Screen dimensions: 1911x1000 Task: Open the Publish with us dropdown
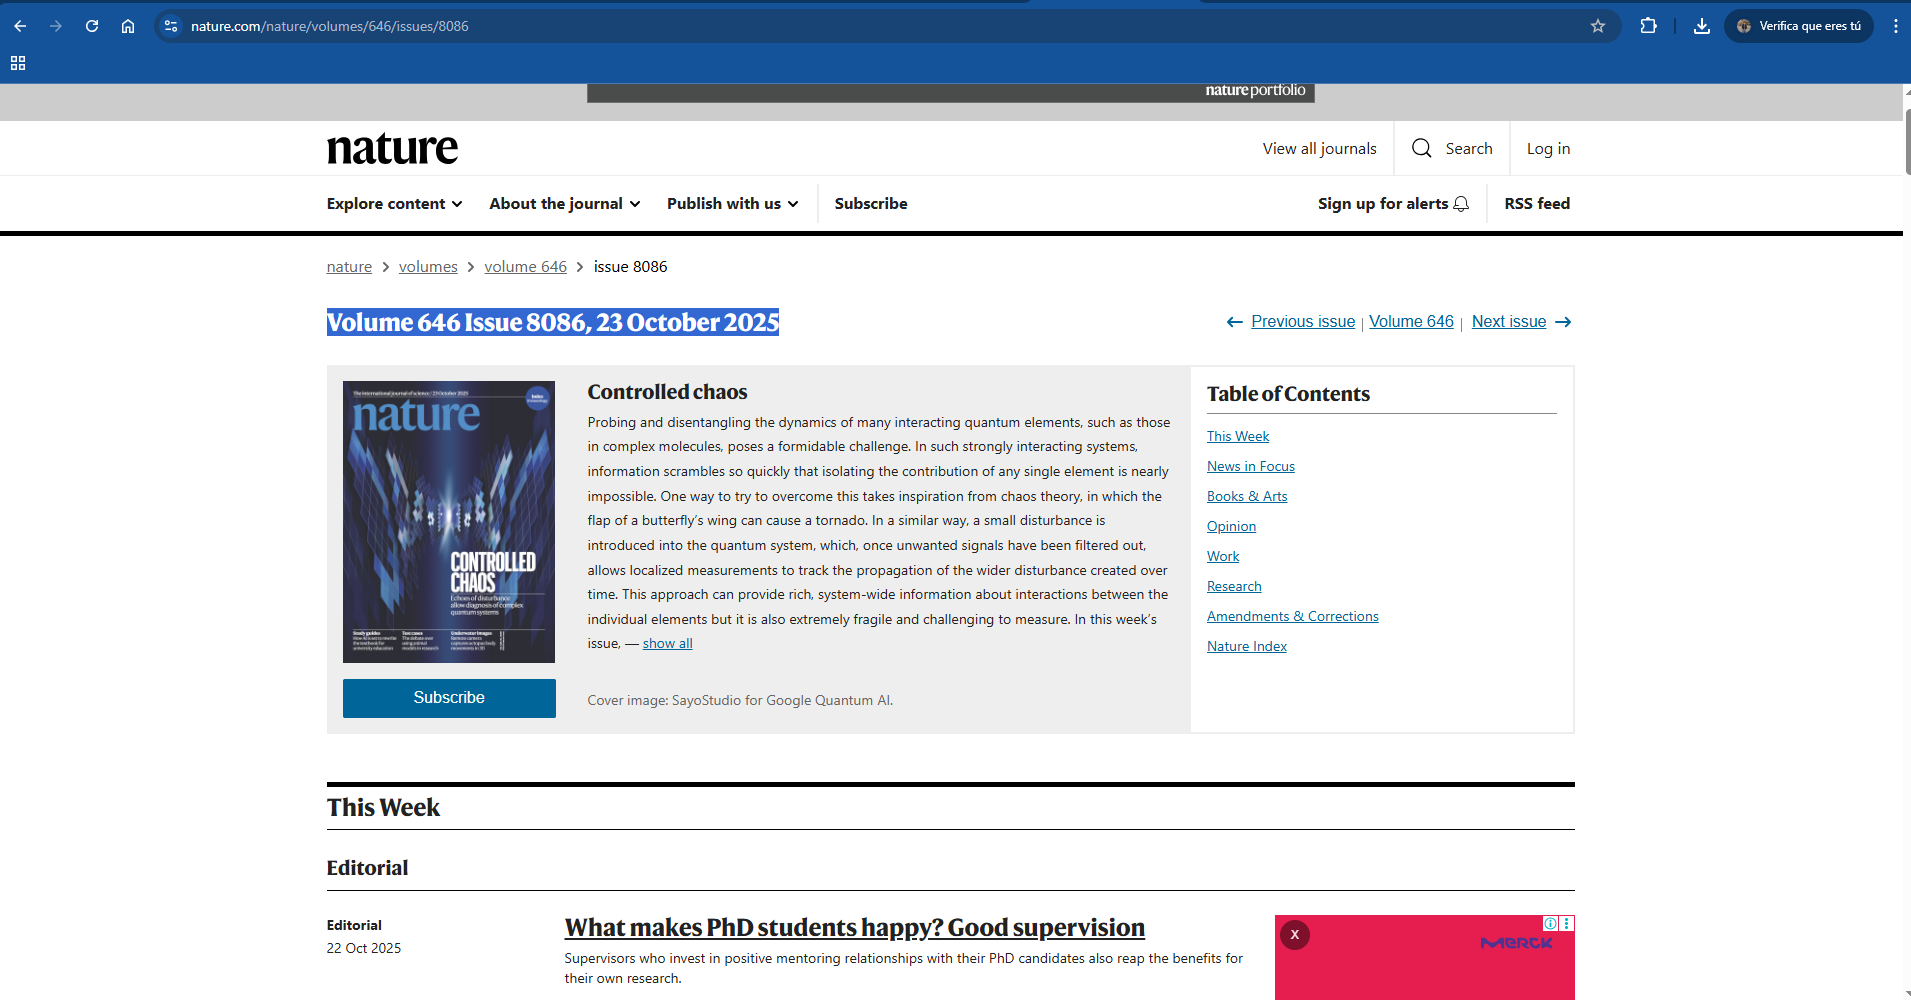point(732,204)
